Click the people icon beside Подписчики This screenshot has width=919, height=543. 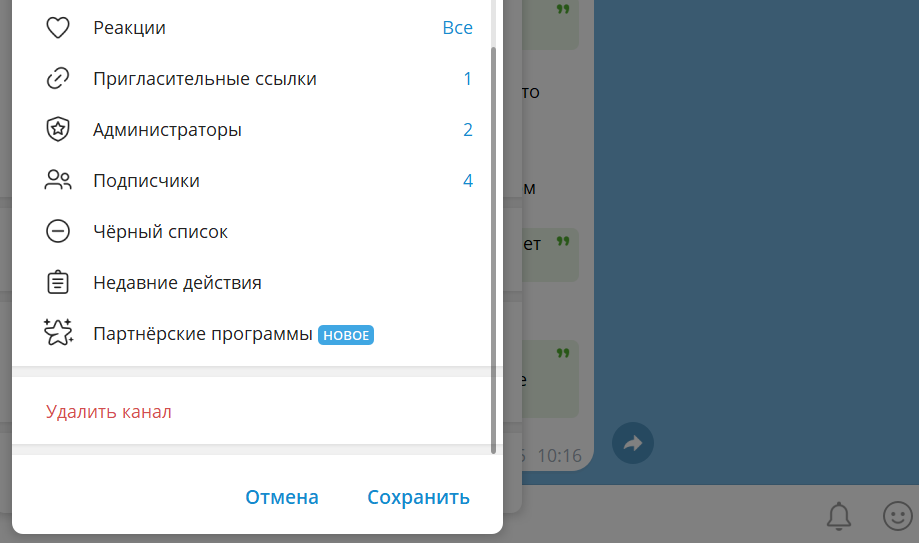coord(58,181)
